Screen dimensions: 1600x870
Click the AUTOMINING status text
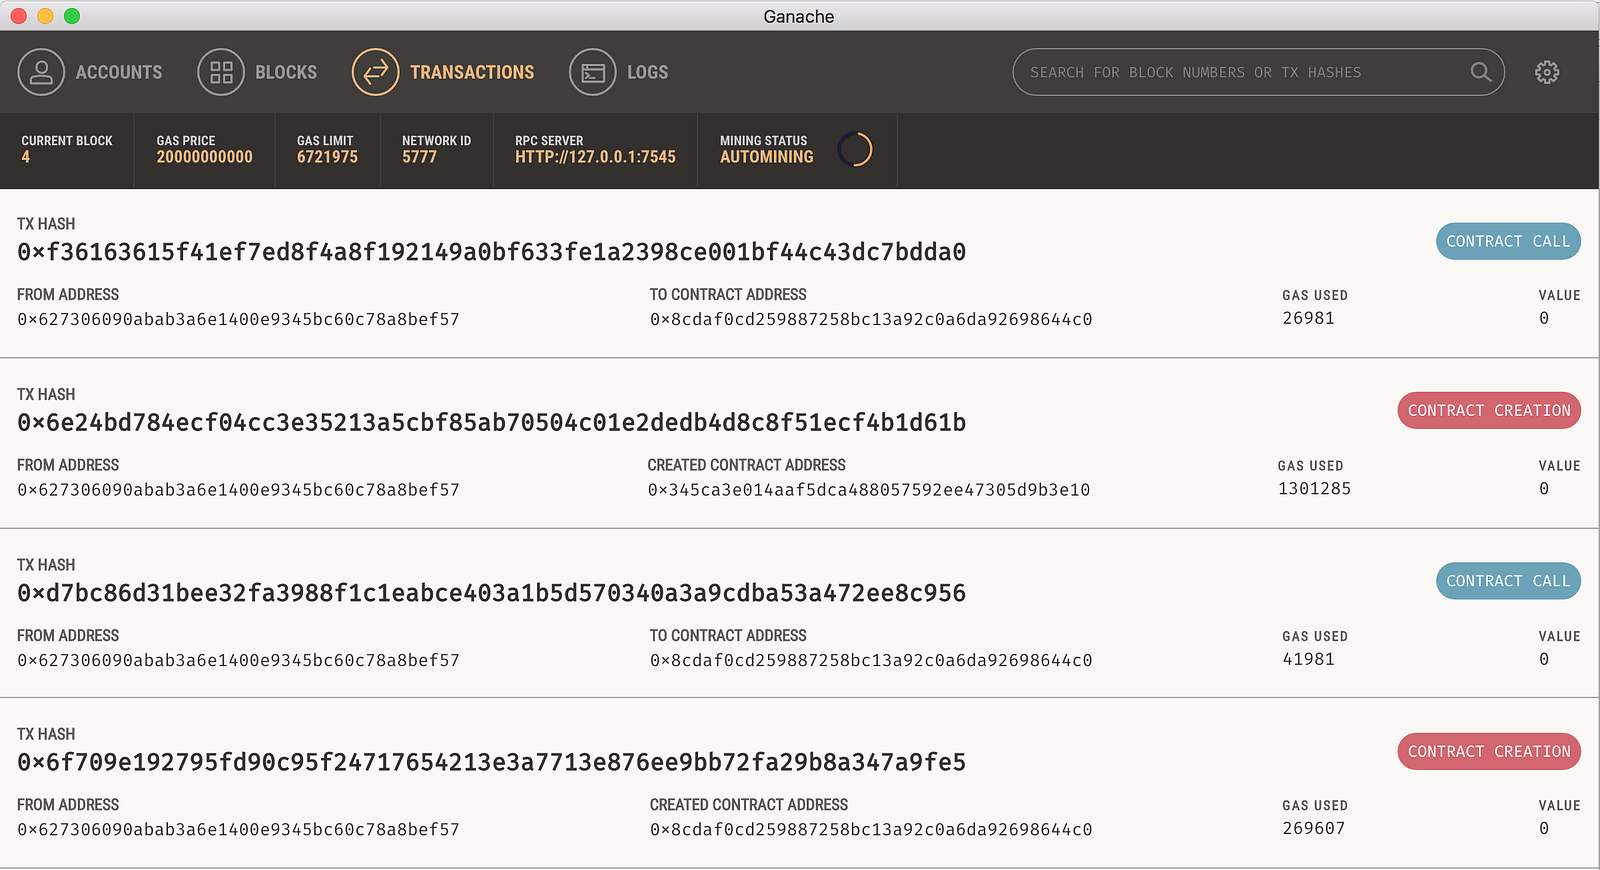coord(767,157)
